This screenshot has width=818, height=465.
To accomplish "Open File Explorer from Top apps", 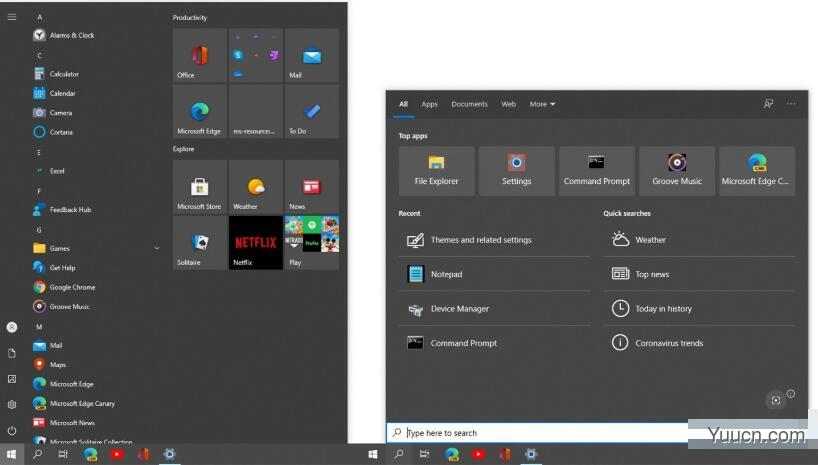I will [437, 171].
